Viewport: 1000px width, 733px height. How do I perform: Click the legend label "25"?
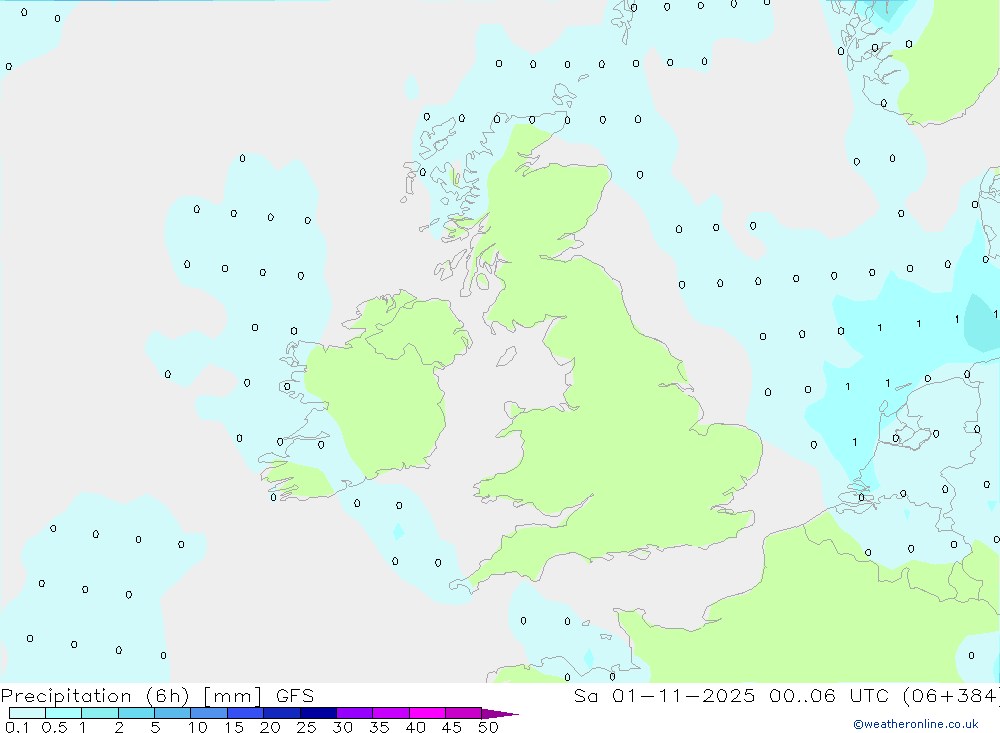pyautogui.click(x=306, y=727)
